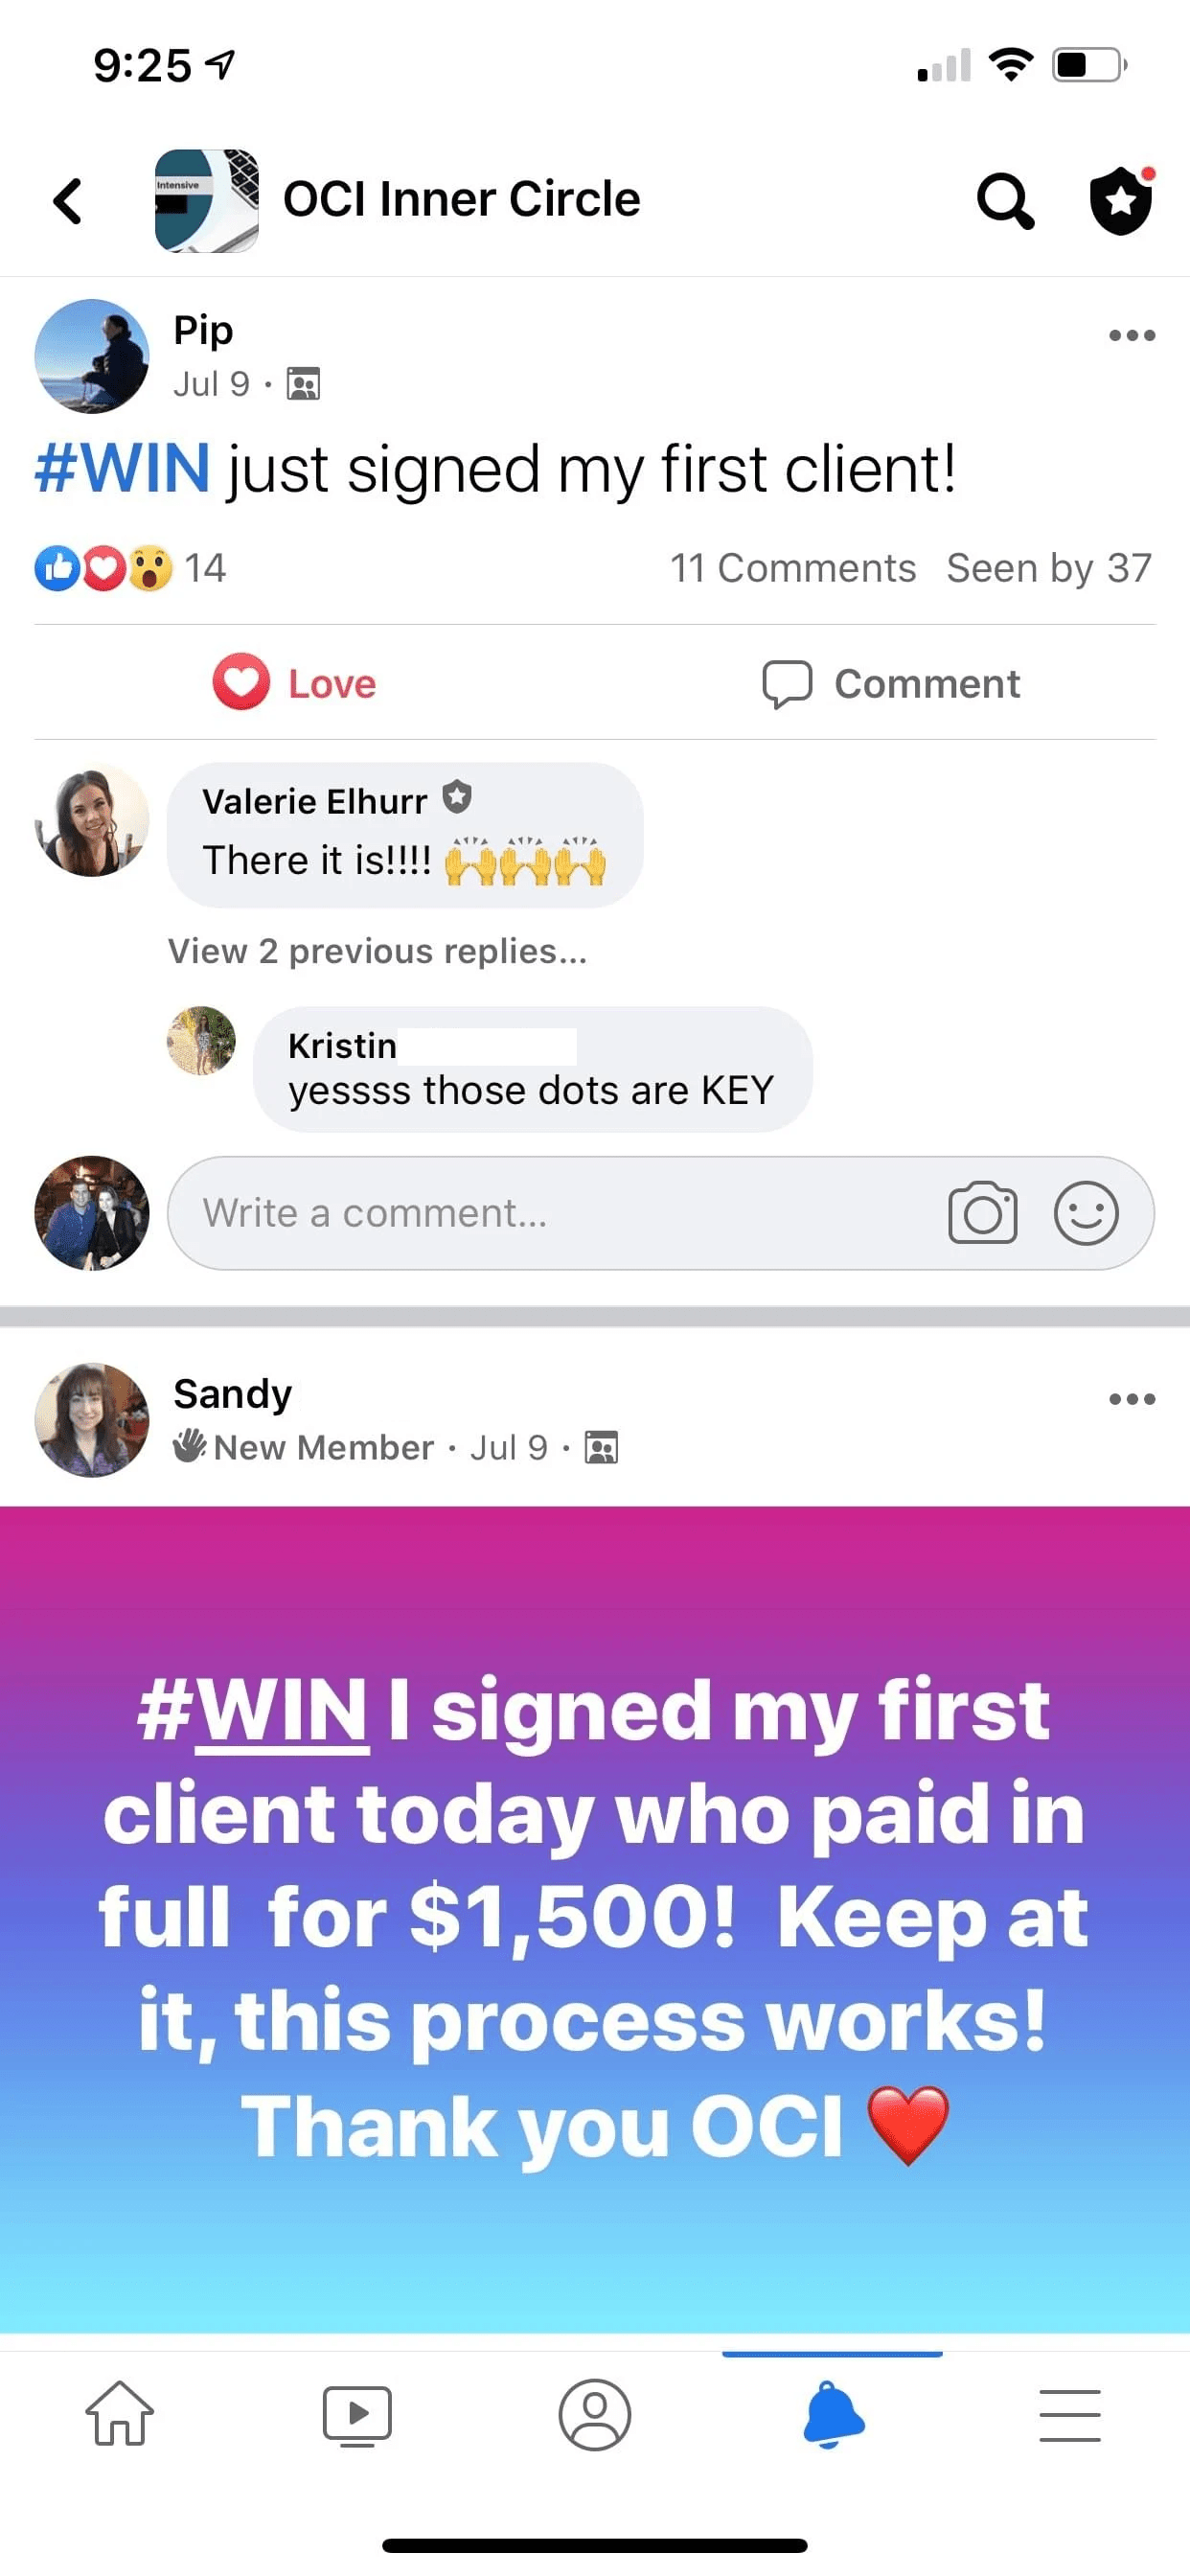Open the Watch video tab icon
1190x2576 pixels.
click(357, 2416)
